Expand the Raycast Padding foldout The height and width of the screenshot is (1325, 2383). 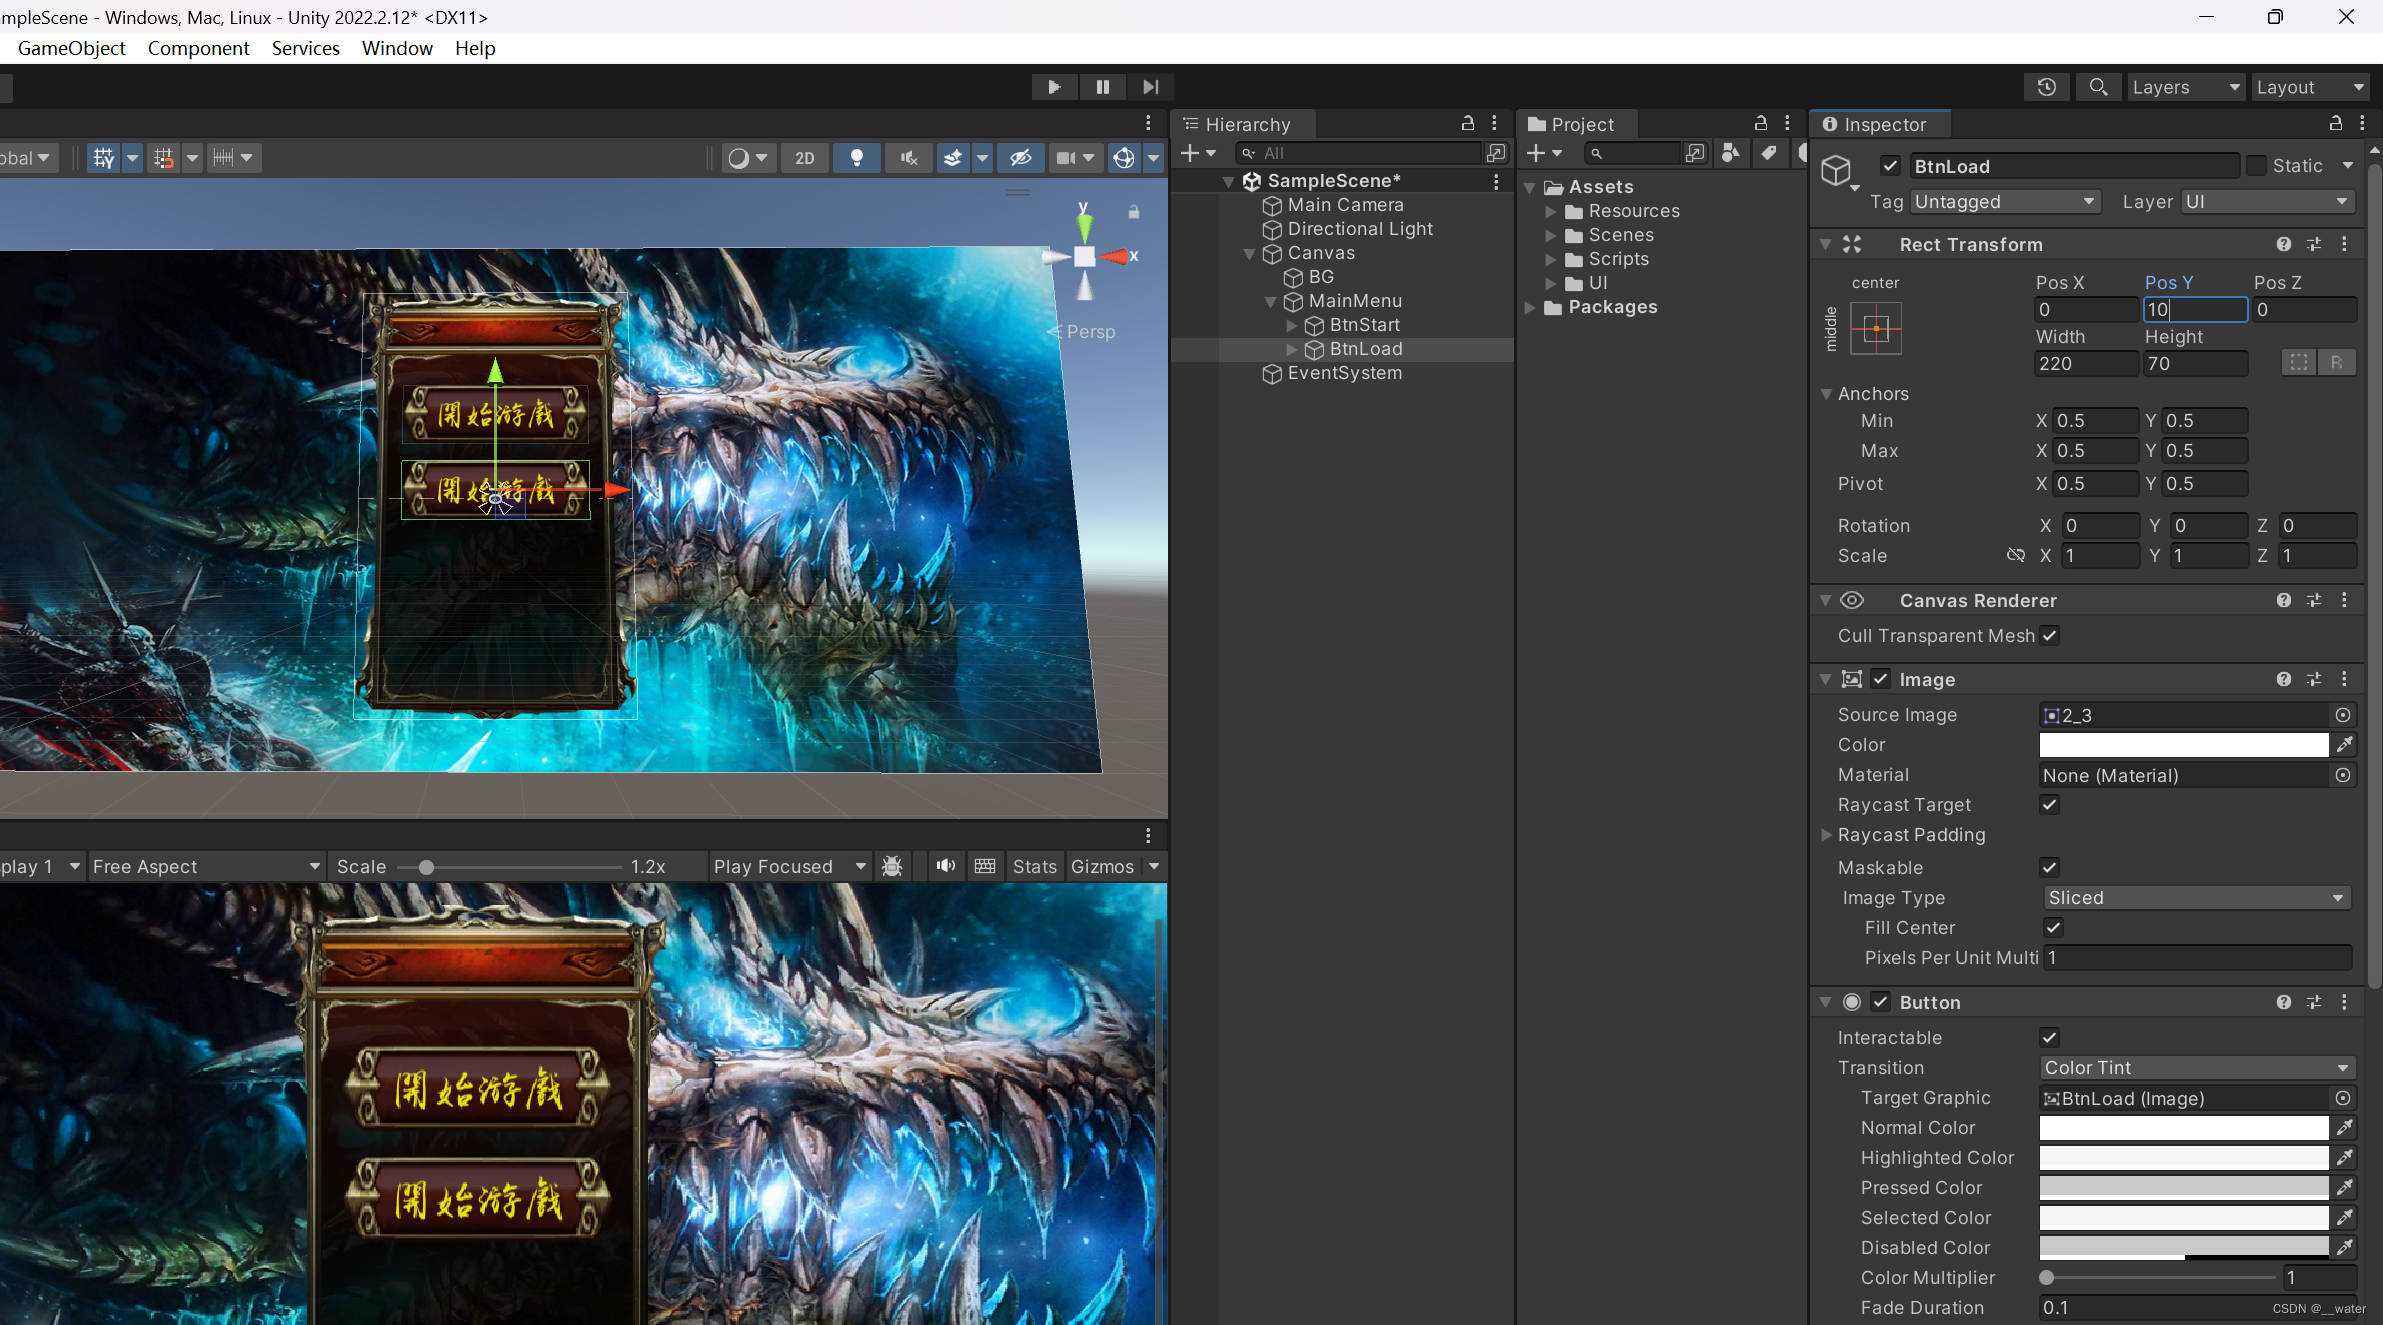pos(1827,835)
